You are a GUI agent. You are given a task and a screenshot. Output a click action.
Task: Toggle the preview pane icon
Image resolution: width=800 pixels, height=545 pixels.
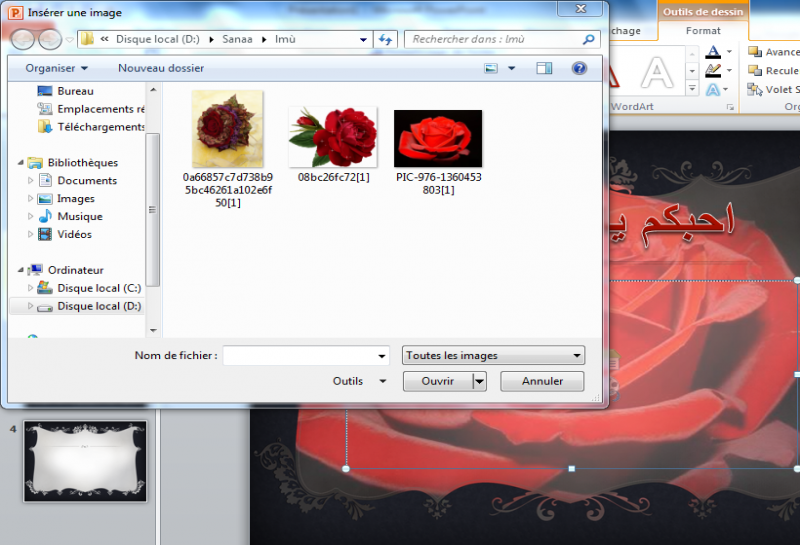[x=544, y=68]
